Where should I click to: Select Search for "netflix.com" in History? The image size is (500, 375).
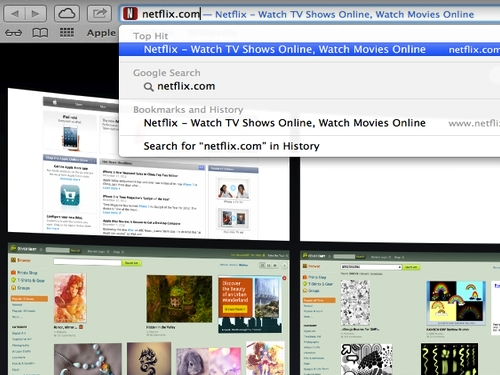(x=309, y=146)
